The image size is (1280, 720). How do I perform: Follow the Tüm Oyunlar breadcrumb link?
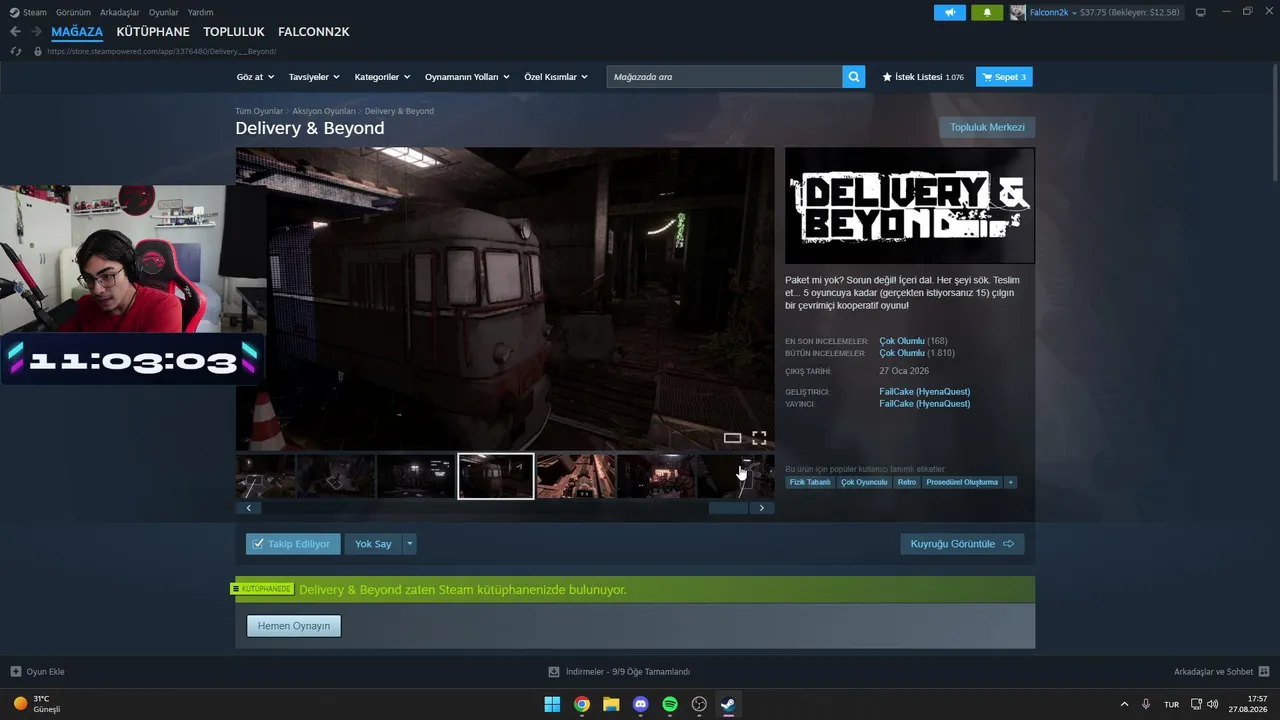point(259,111)
